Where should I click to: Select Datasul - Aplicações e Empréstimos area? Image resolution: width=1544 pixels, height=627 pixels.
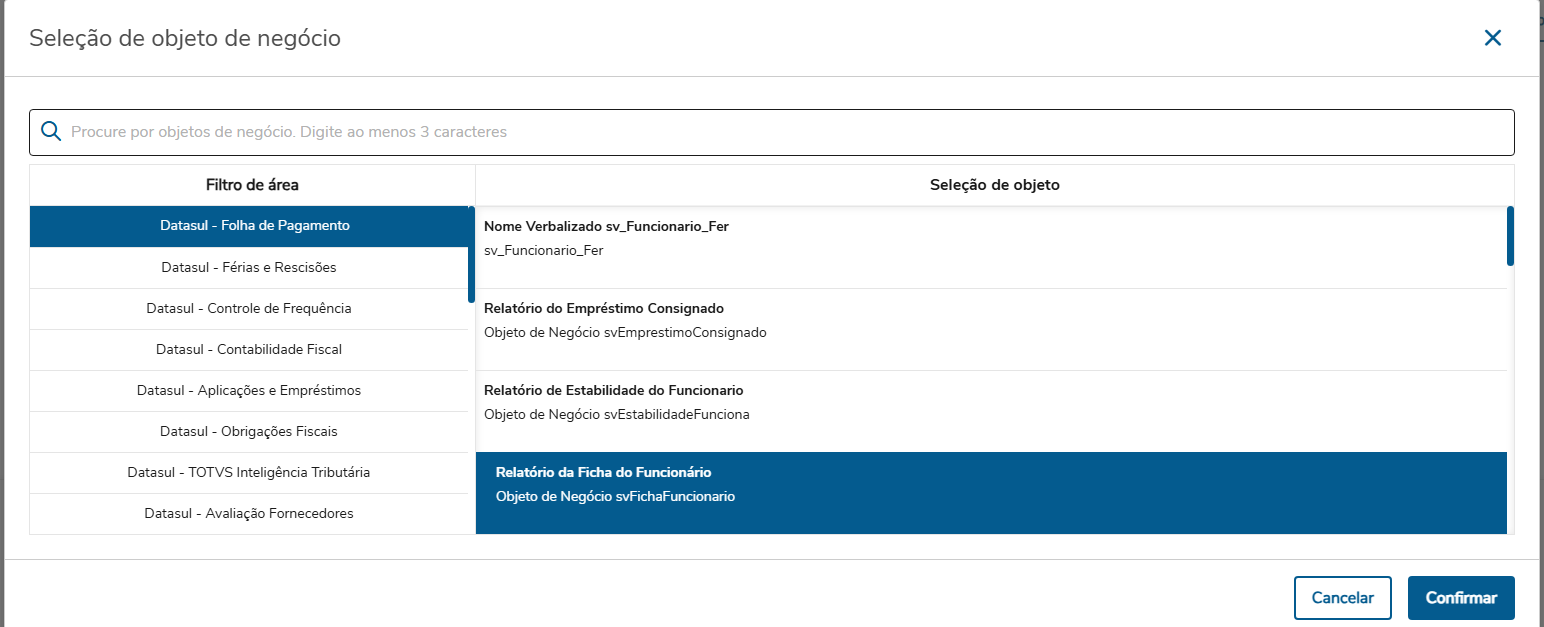[248, 390]
